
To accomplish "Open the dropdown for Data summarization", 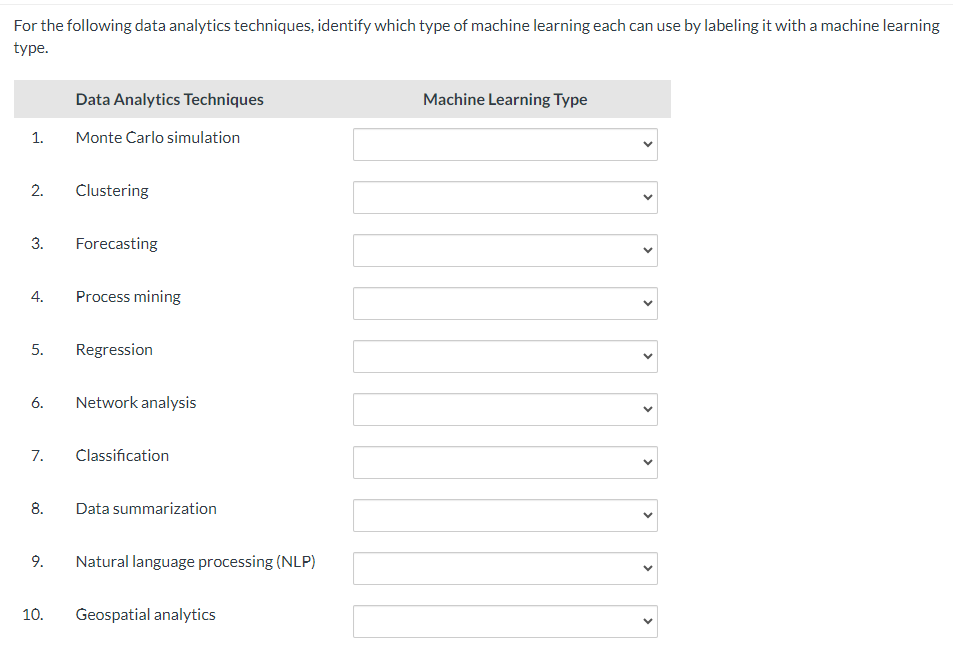I will tap(504, 515).
